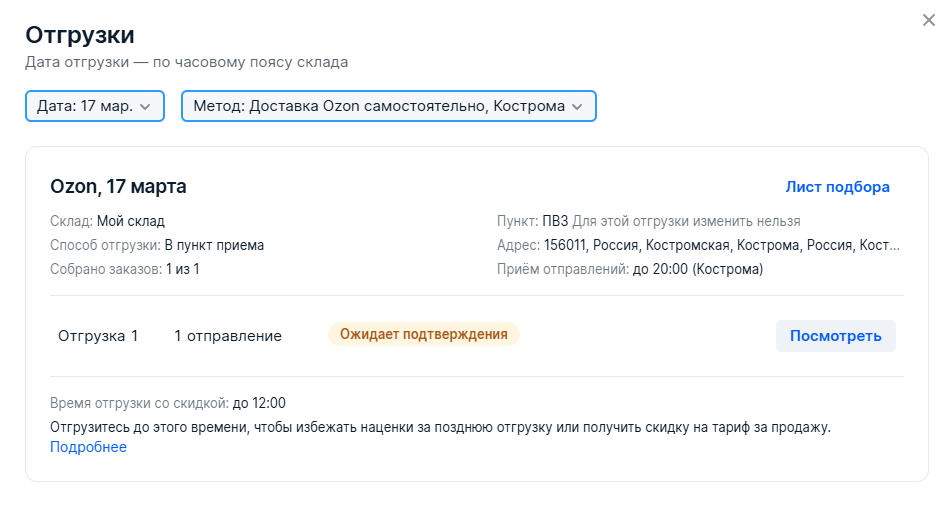Click Собрано заказов: 1 из 1
The image size is (943, 520).
pyautogui.click(x=124, y=269)
